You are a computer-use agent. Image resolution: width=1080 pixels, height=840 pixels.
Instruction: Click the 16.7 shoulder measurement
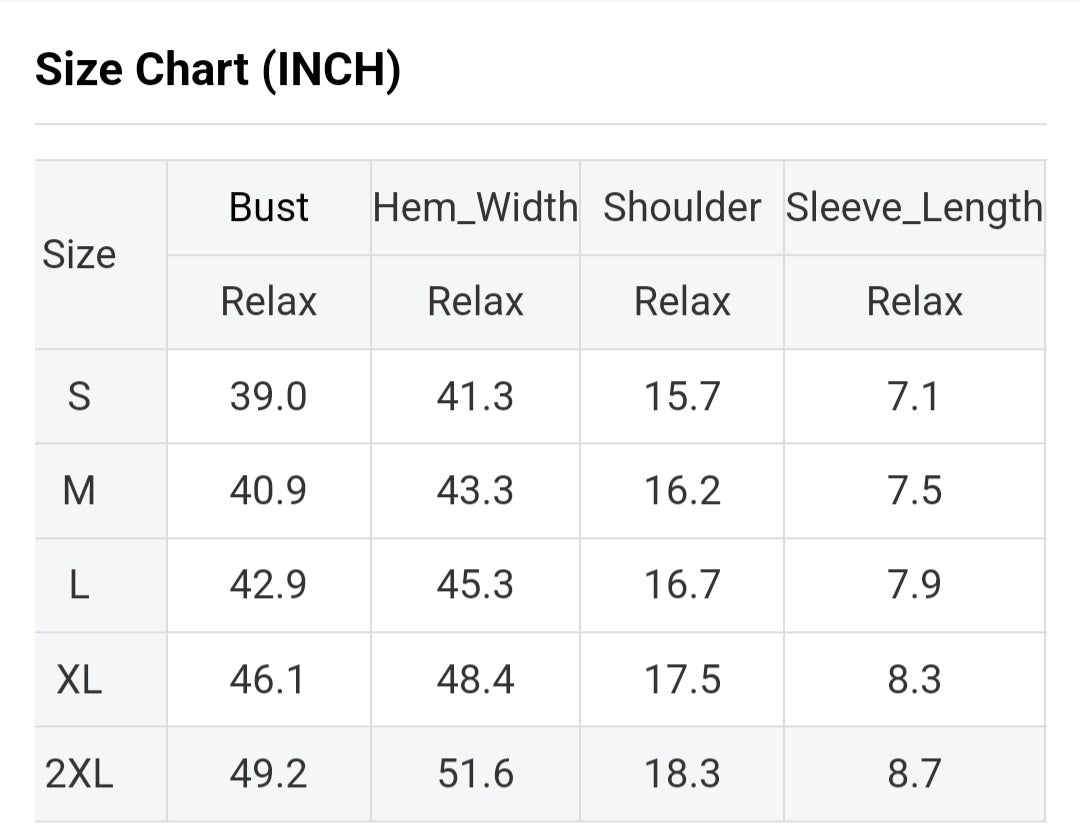(682, 585)
